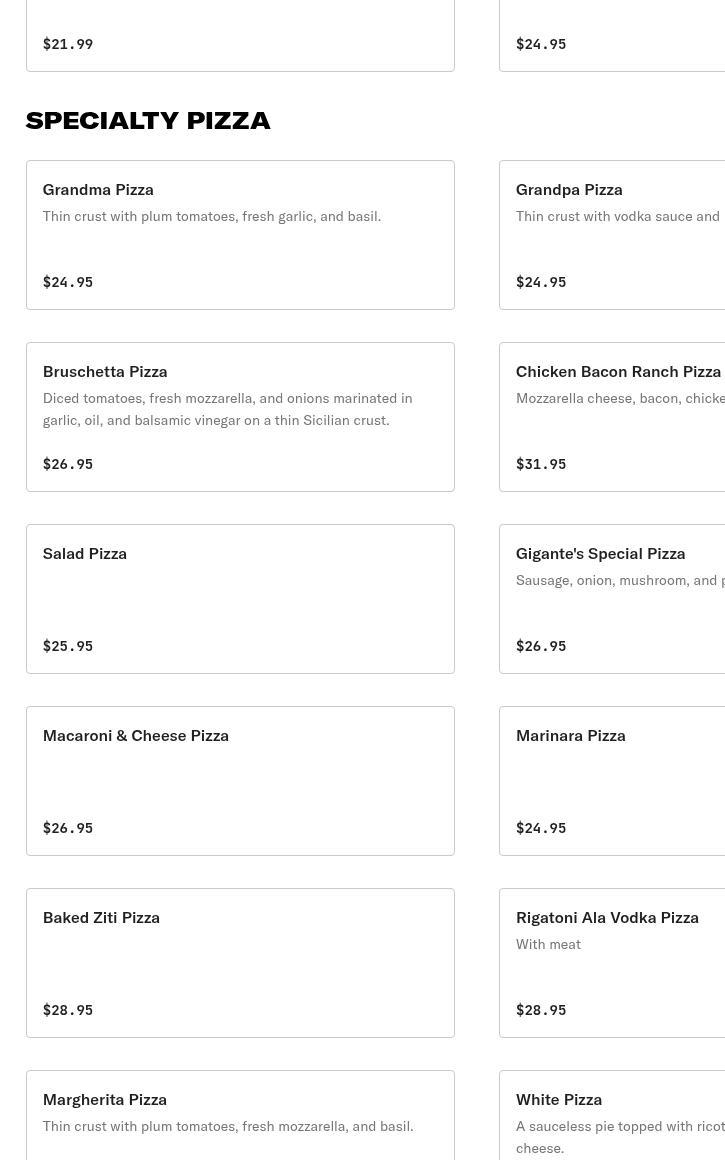Choose the Chicken Bacon Ranch Pizza card
The height and width of the screenshot is (1160, 725).
pyautogui.click(x=613, y=417)
